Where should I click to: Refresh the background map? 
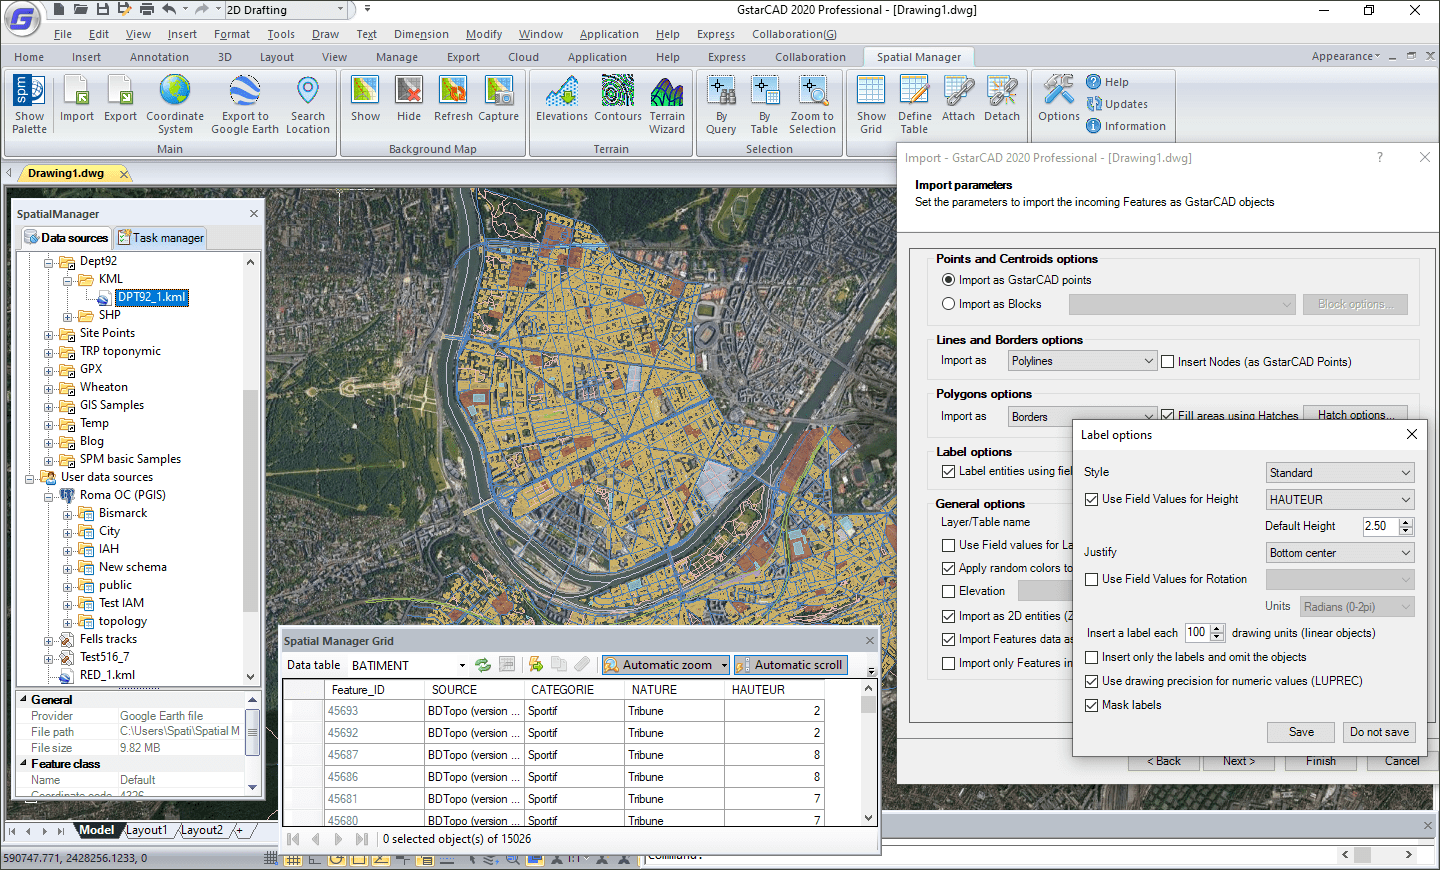[453, 98]
